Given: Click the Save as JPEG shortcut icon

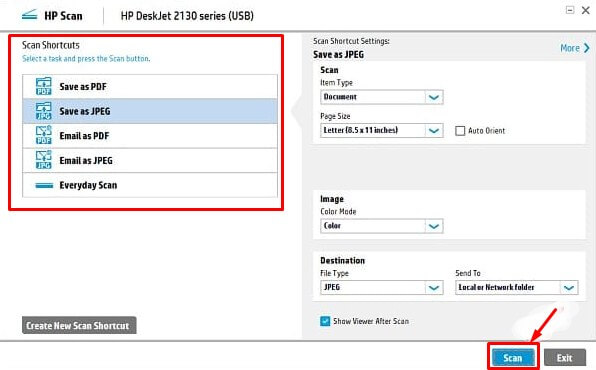Looking at the screenshot, I should point(43,111).
